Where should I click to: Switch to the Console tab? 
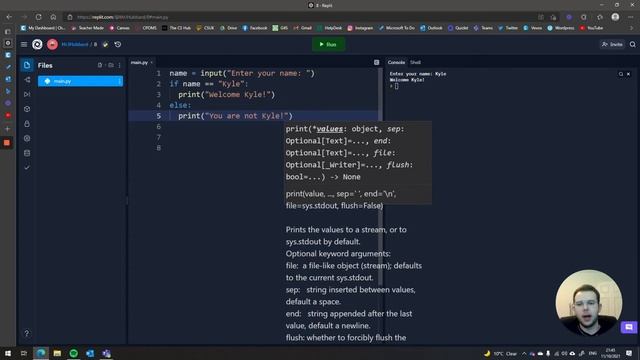pyautogui.click(x=396, y=62)
